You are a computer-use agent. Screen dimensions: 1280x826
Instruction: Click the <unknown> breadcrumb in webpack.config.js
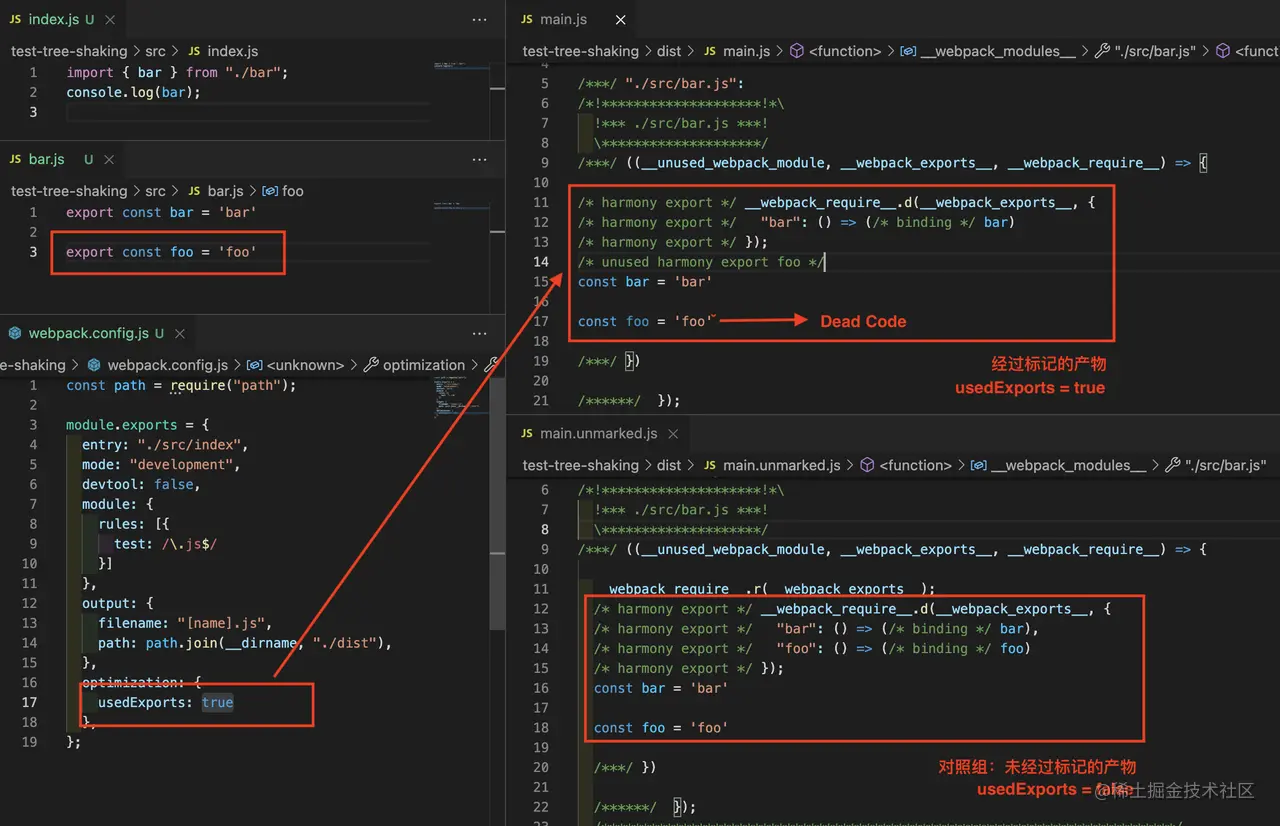point(305,365)
